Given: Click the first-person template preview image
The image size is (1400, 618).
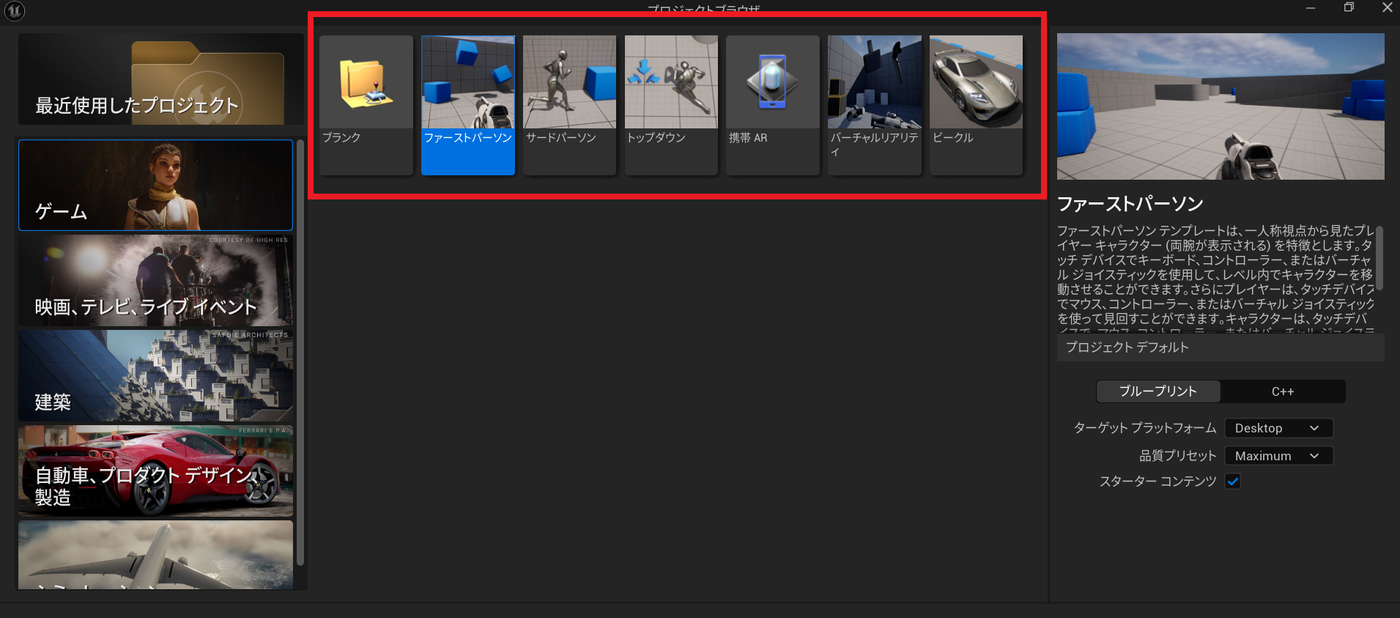Looking at the screenshot, I should pos(1220,106).
